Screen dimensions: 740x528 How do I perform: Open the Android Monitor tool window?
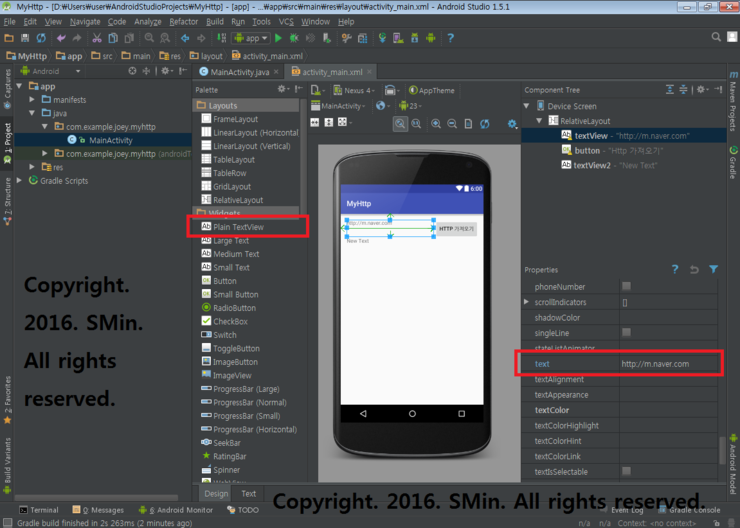coord(176,510)
